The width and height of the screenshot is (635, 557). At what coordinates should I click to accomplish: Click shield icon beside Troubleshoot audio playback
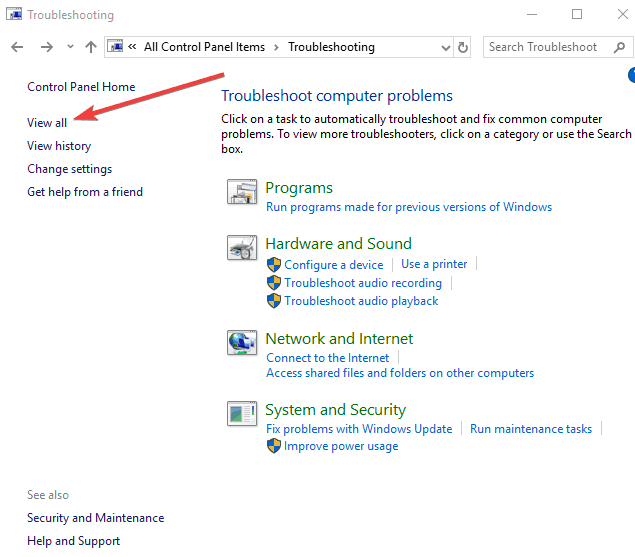click(274, 301)
